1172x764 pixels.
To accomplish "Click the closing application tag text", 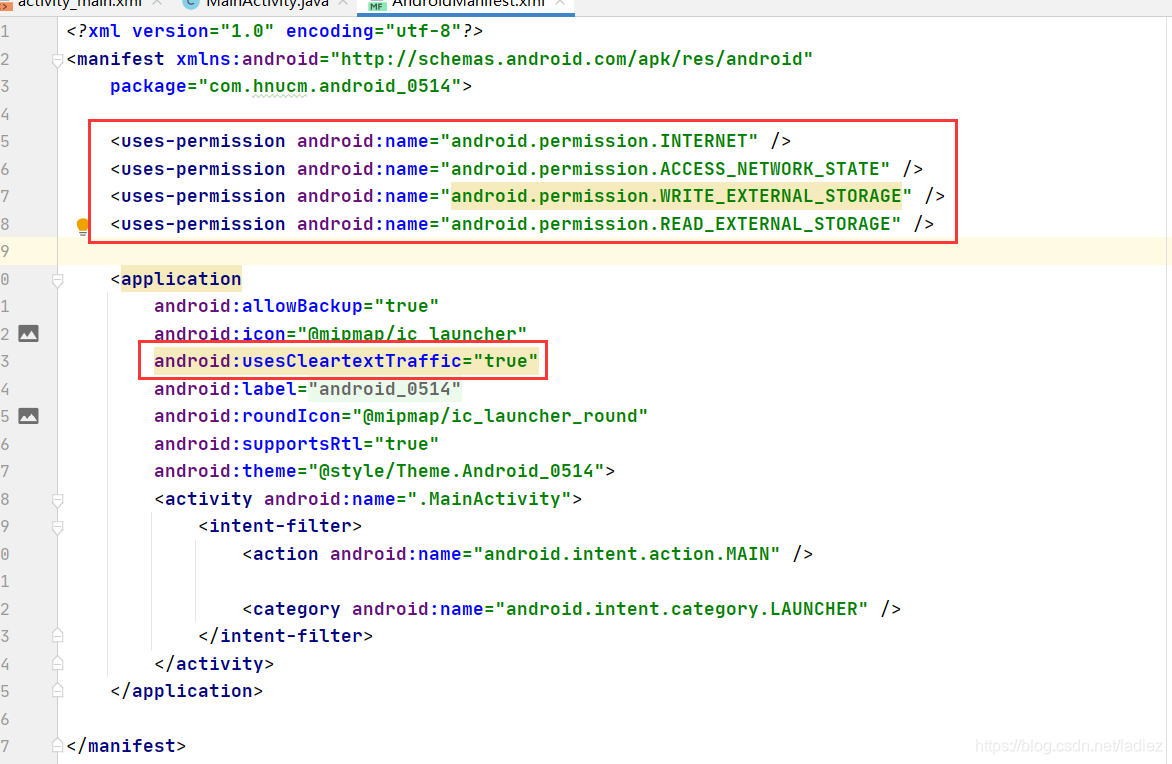I will click(x=187, y=691).
